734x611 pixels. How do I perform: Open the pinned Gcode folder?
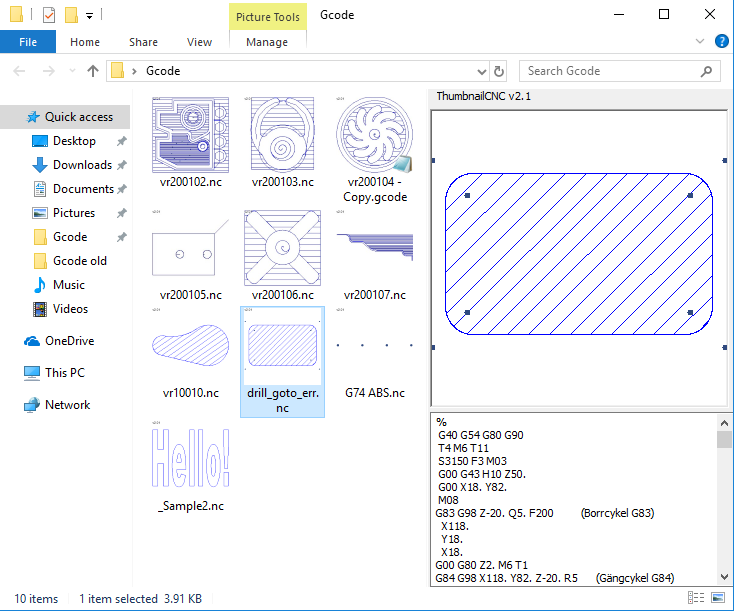click(x=70, y=236)
